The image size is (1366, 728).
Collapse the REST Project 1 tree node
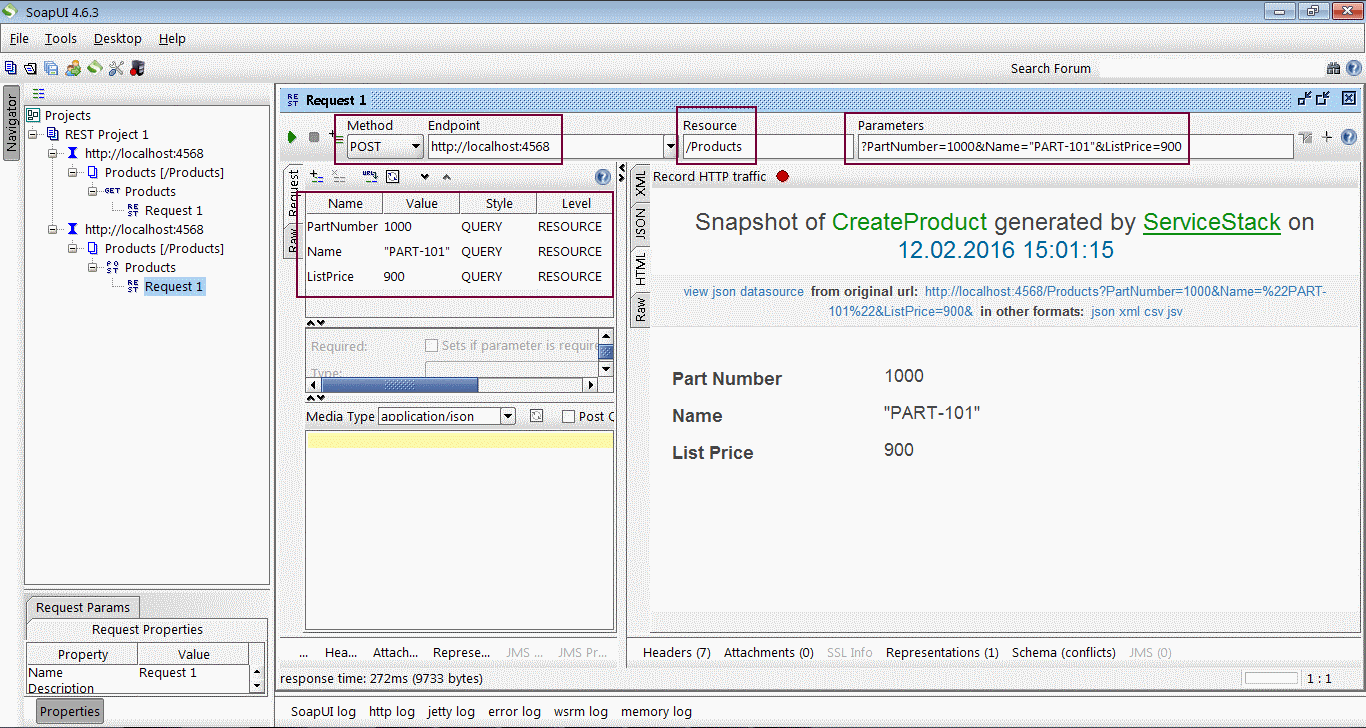33,134
